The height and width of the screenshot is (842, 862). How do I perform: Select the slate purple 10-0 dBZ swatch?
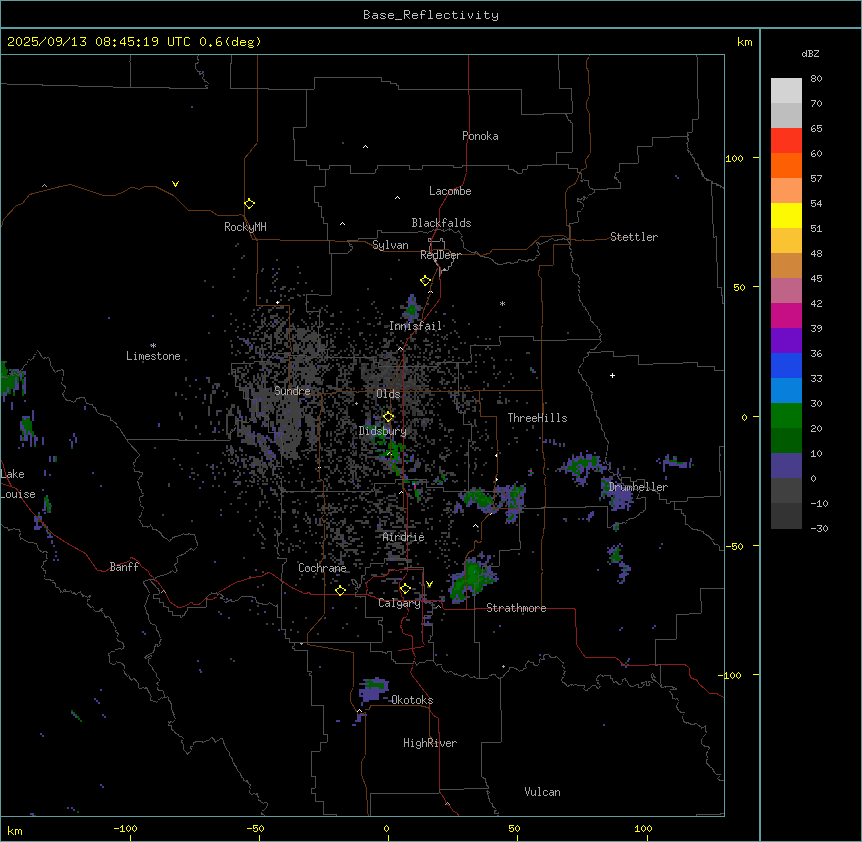point(786,466)
